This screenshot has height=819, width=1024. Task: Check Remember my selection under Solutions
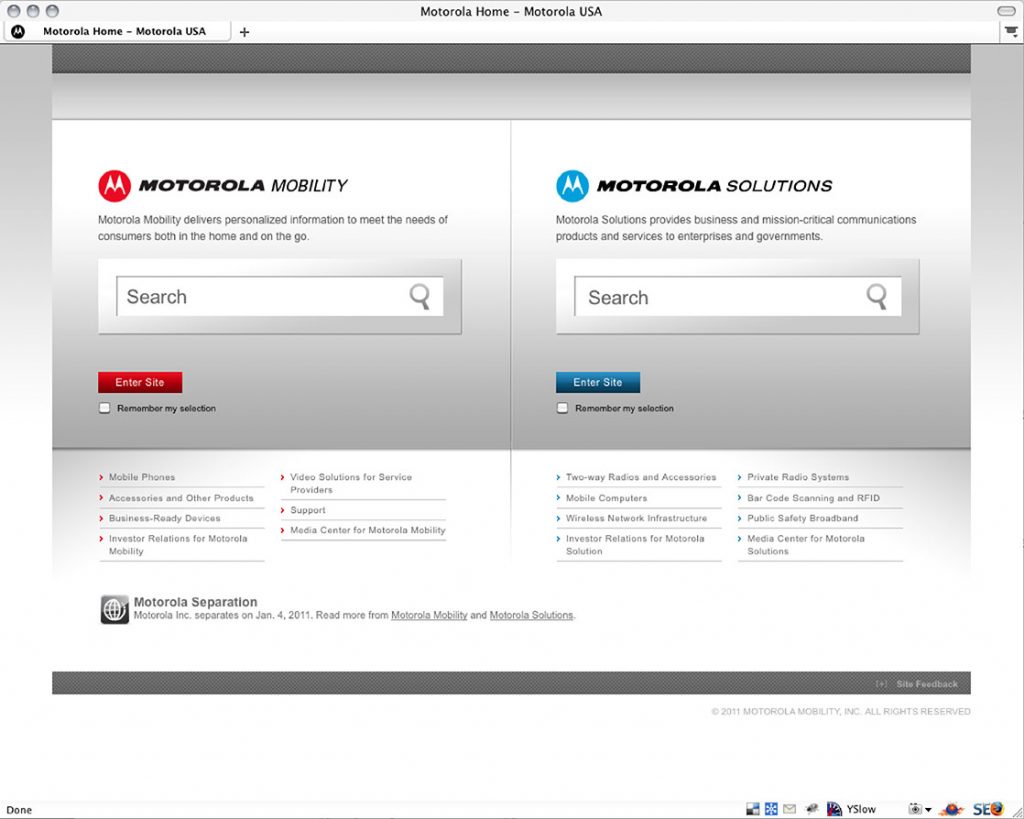click(x=563, y=408)
